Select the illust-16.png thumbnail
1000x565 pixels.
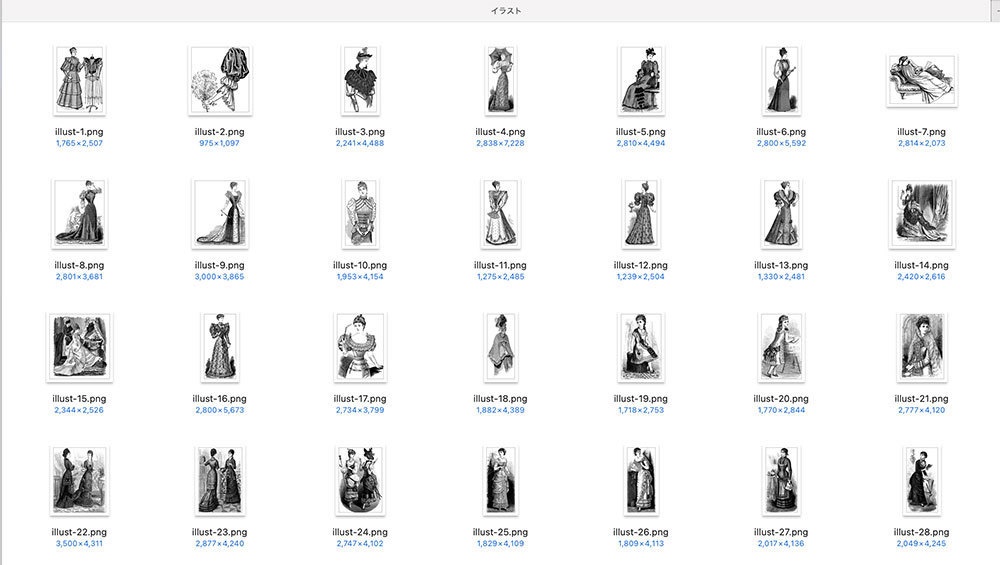pos(219,348)
